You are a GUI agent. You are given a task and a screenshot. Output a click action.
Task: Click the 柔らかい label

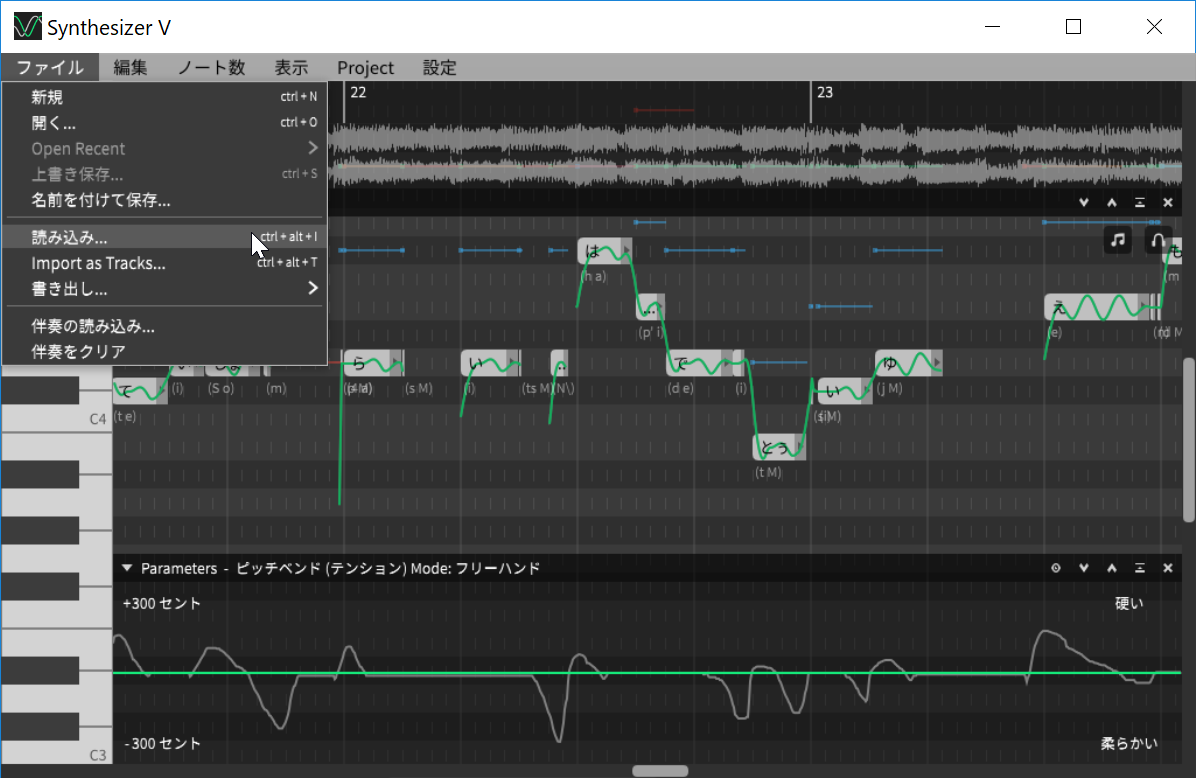pos(1129,744)
